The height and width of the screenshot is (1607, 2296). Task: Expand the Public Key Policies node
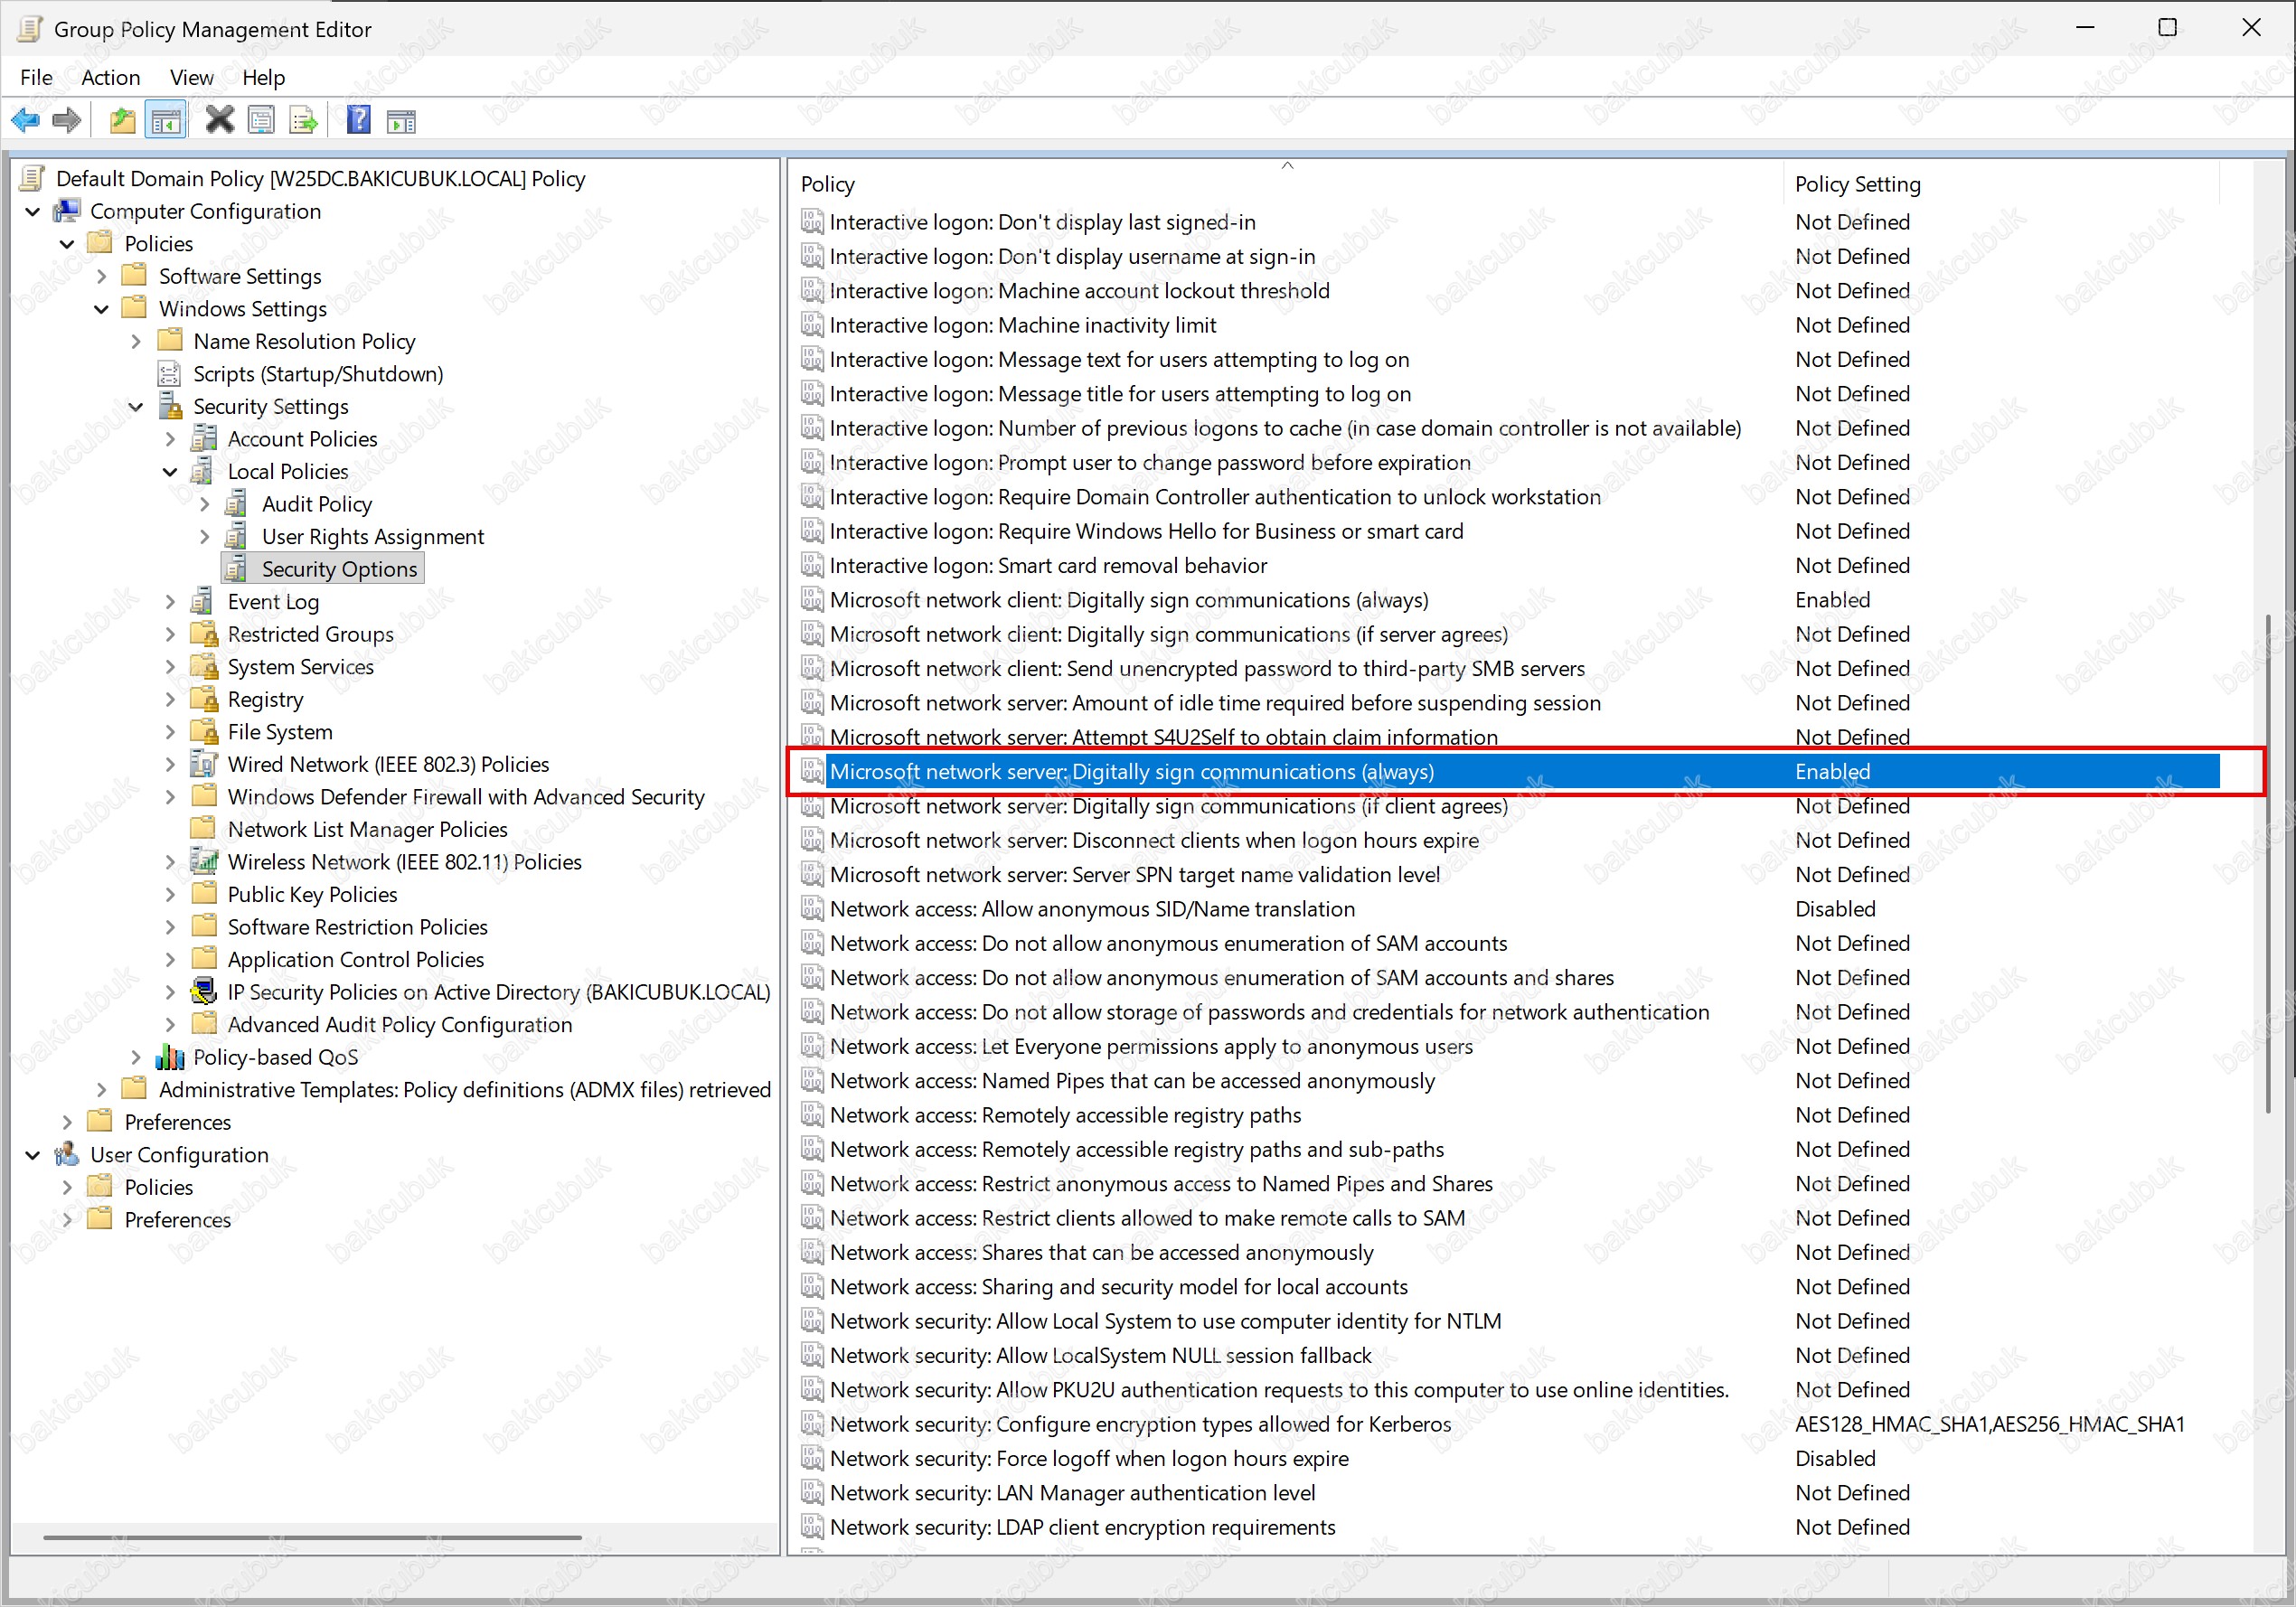click(x=170, y=894)
